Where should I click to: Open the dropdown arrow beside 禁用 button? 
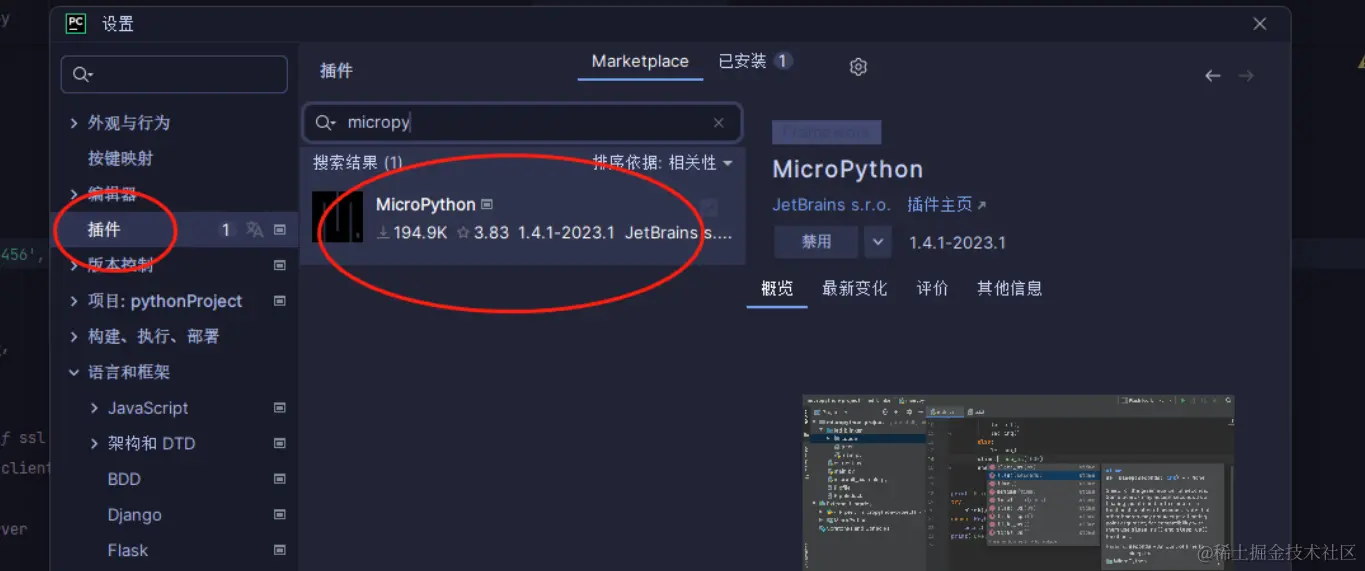click(877, 242)
